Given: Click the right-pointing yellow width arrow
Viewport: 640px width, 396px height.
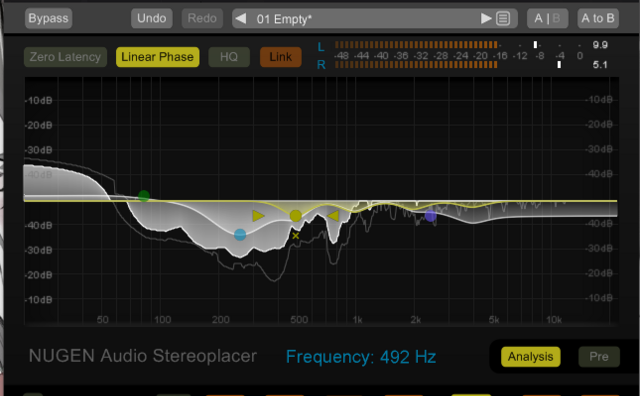Looking at the screenshot, I should [258, 216].
